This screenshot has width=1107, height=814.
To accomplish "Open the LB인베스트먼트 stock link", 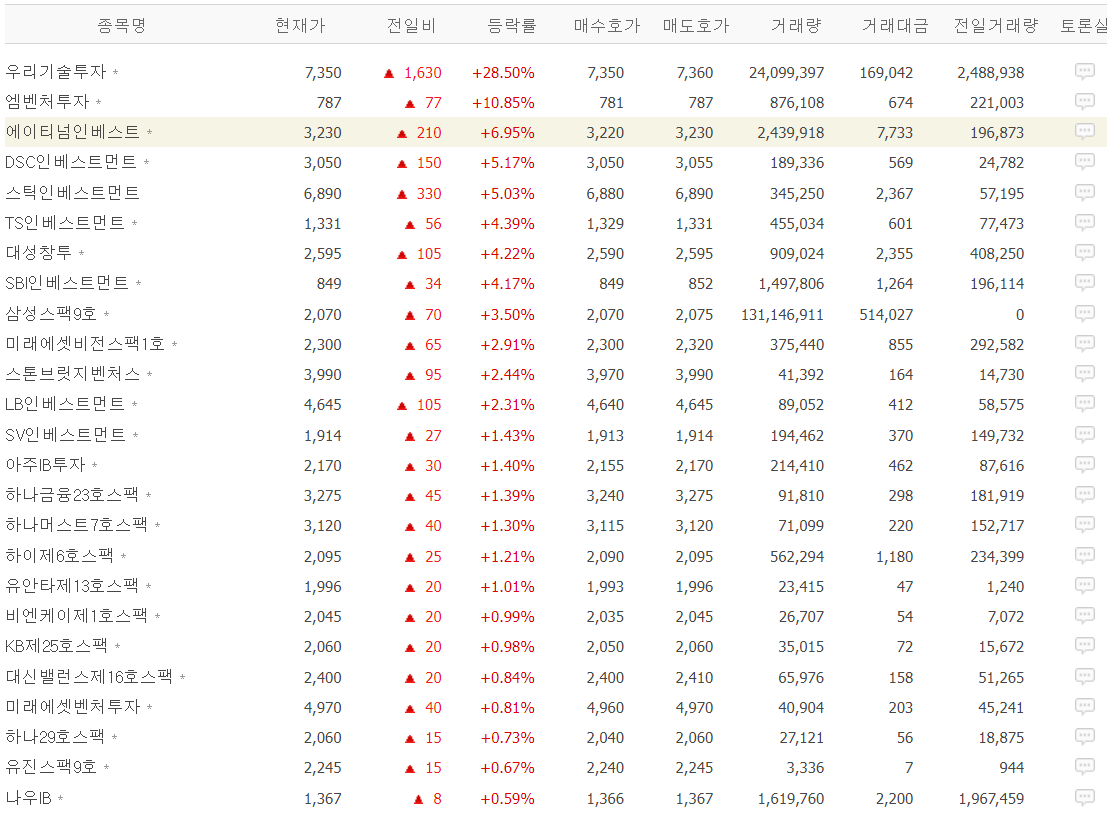I will point(65,404).
